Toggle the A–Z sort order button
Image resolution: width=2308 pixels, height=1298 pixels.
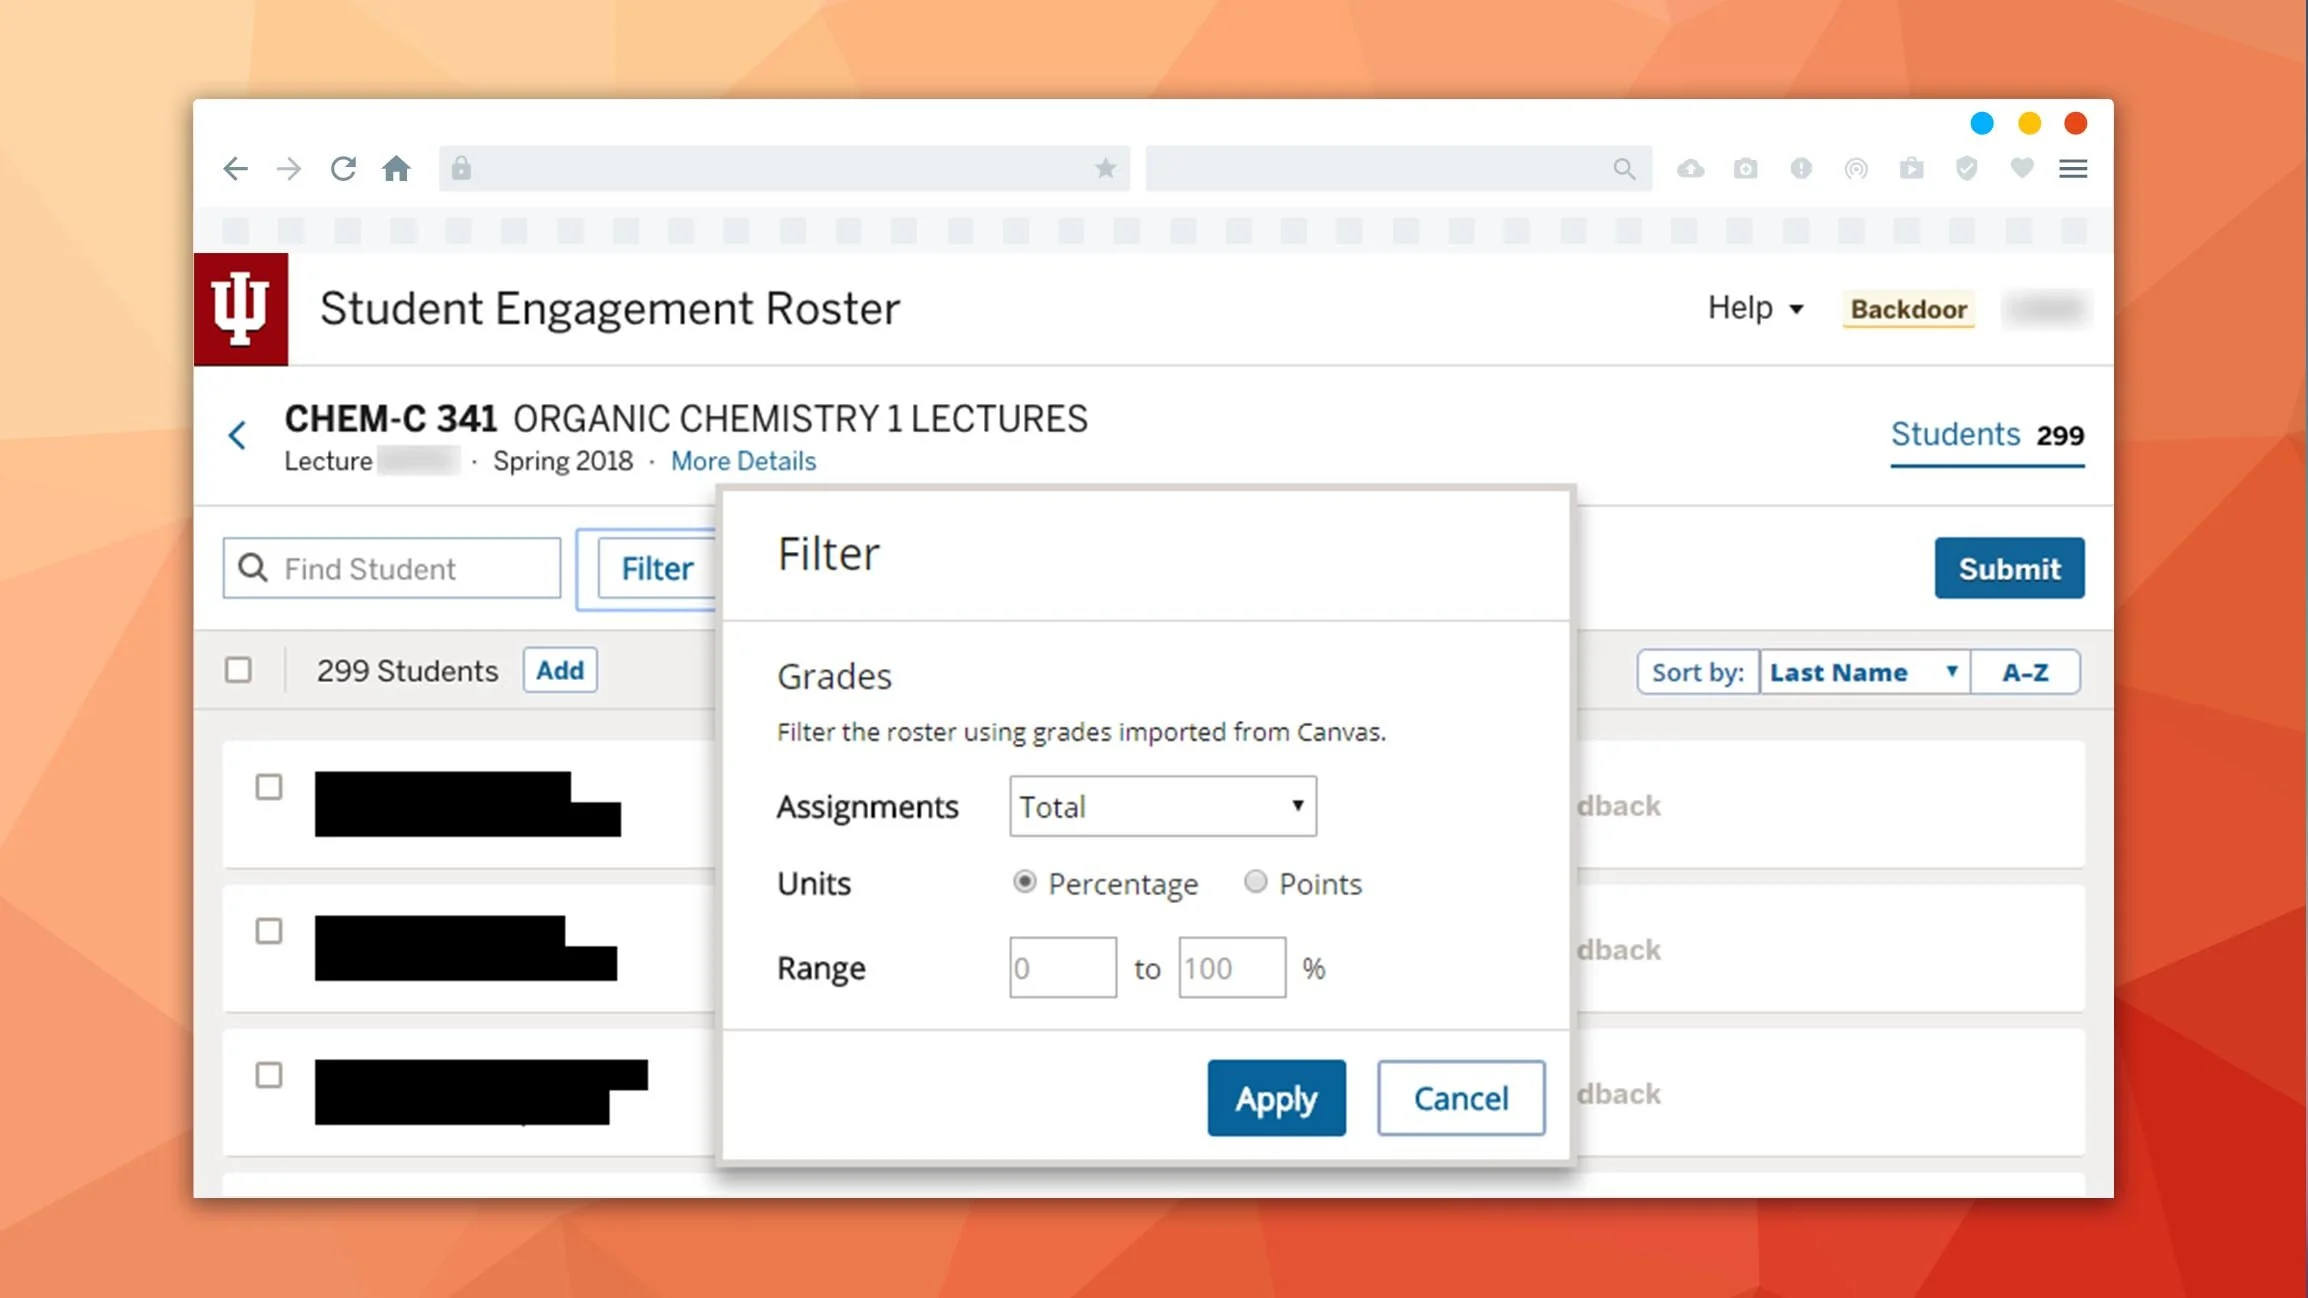pyautogui.click(x=2025, y=672)
